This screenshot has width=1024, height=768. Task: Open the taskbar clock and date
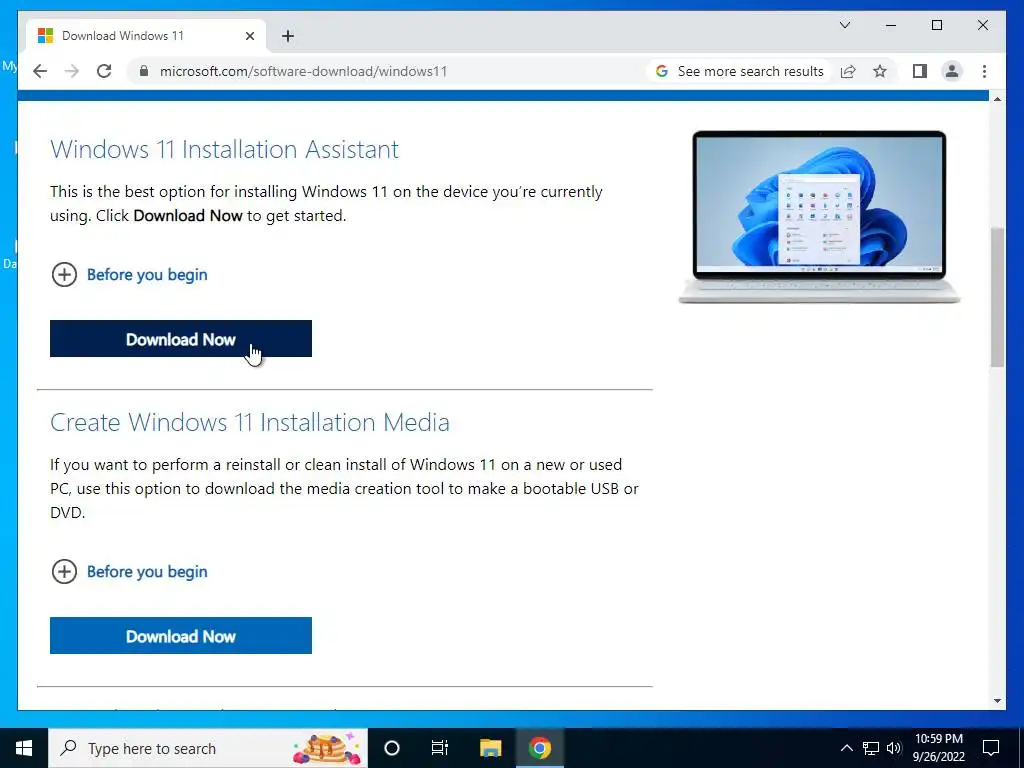click(x=938, y=748)
